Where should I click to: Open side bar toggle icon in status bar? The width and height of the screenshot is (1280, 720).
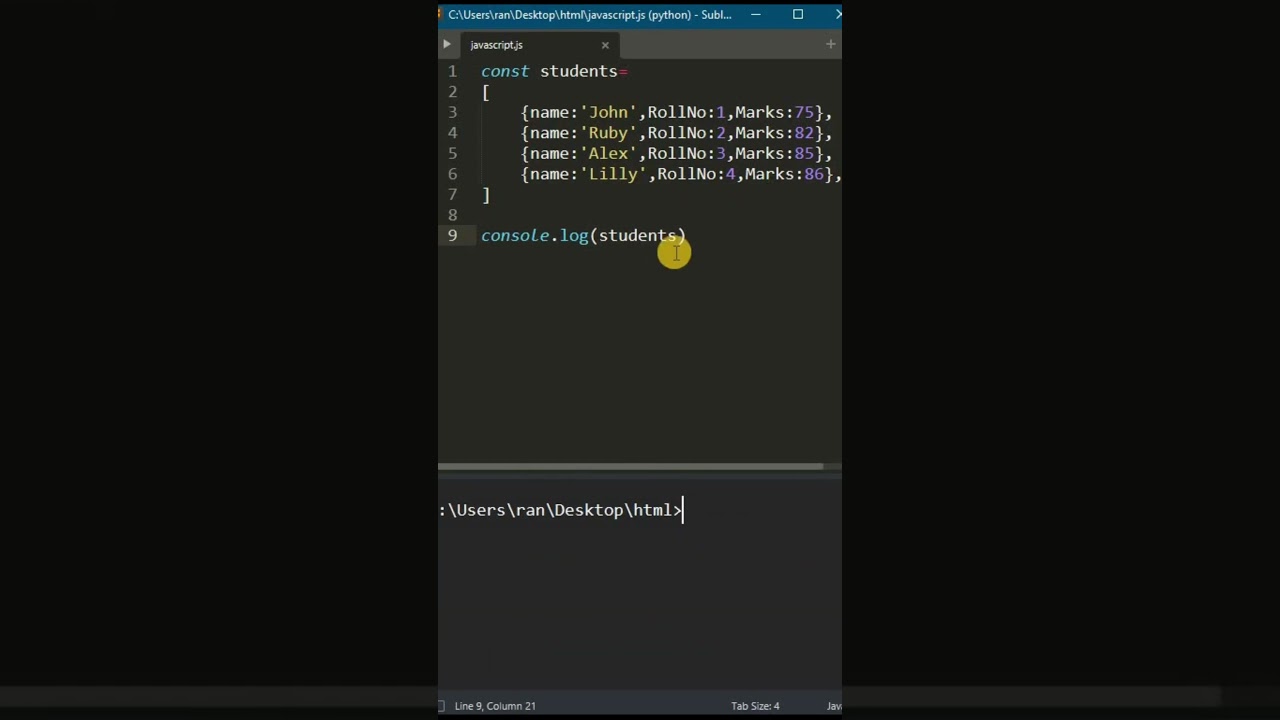tap(441, 706)
